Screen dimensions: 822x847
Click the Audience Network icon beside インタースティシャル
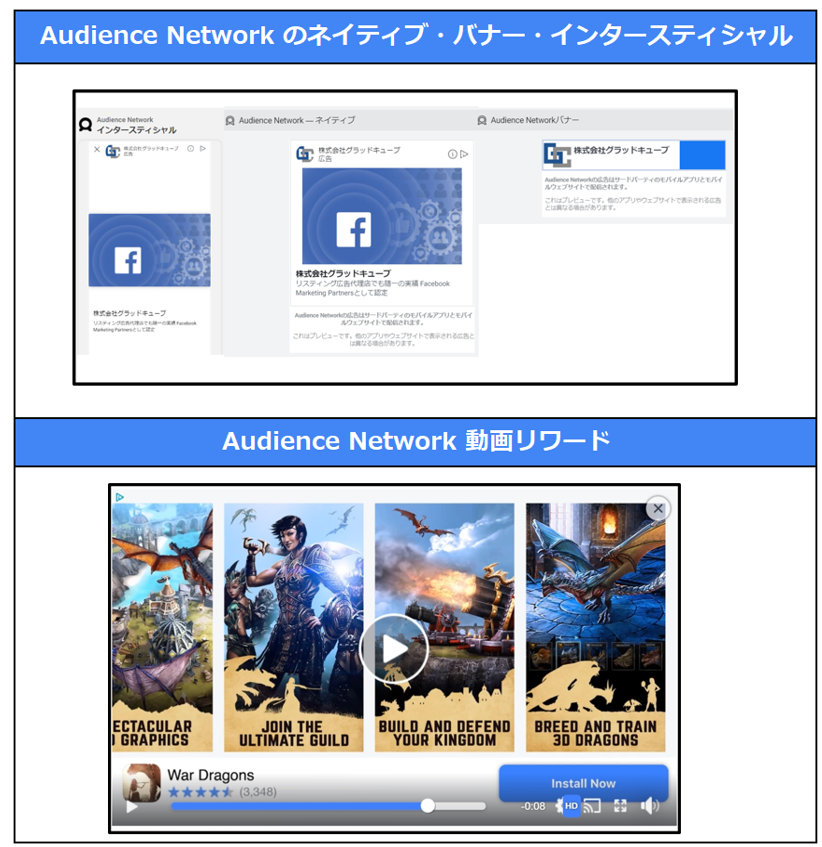click(85, 125)
